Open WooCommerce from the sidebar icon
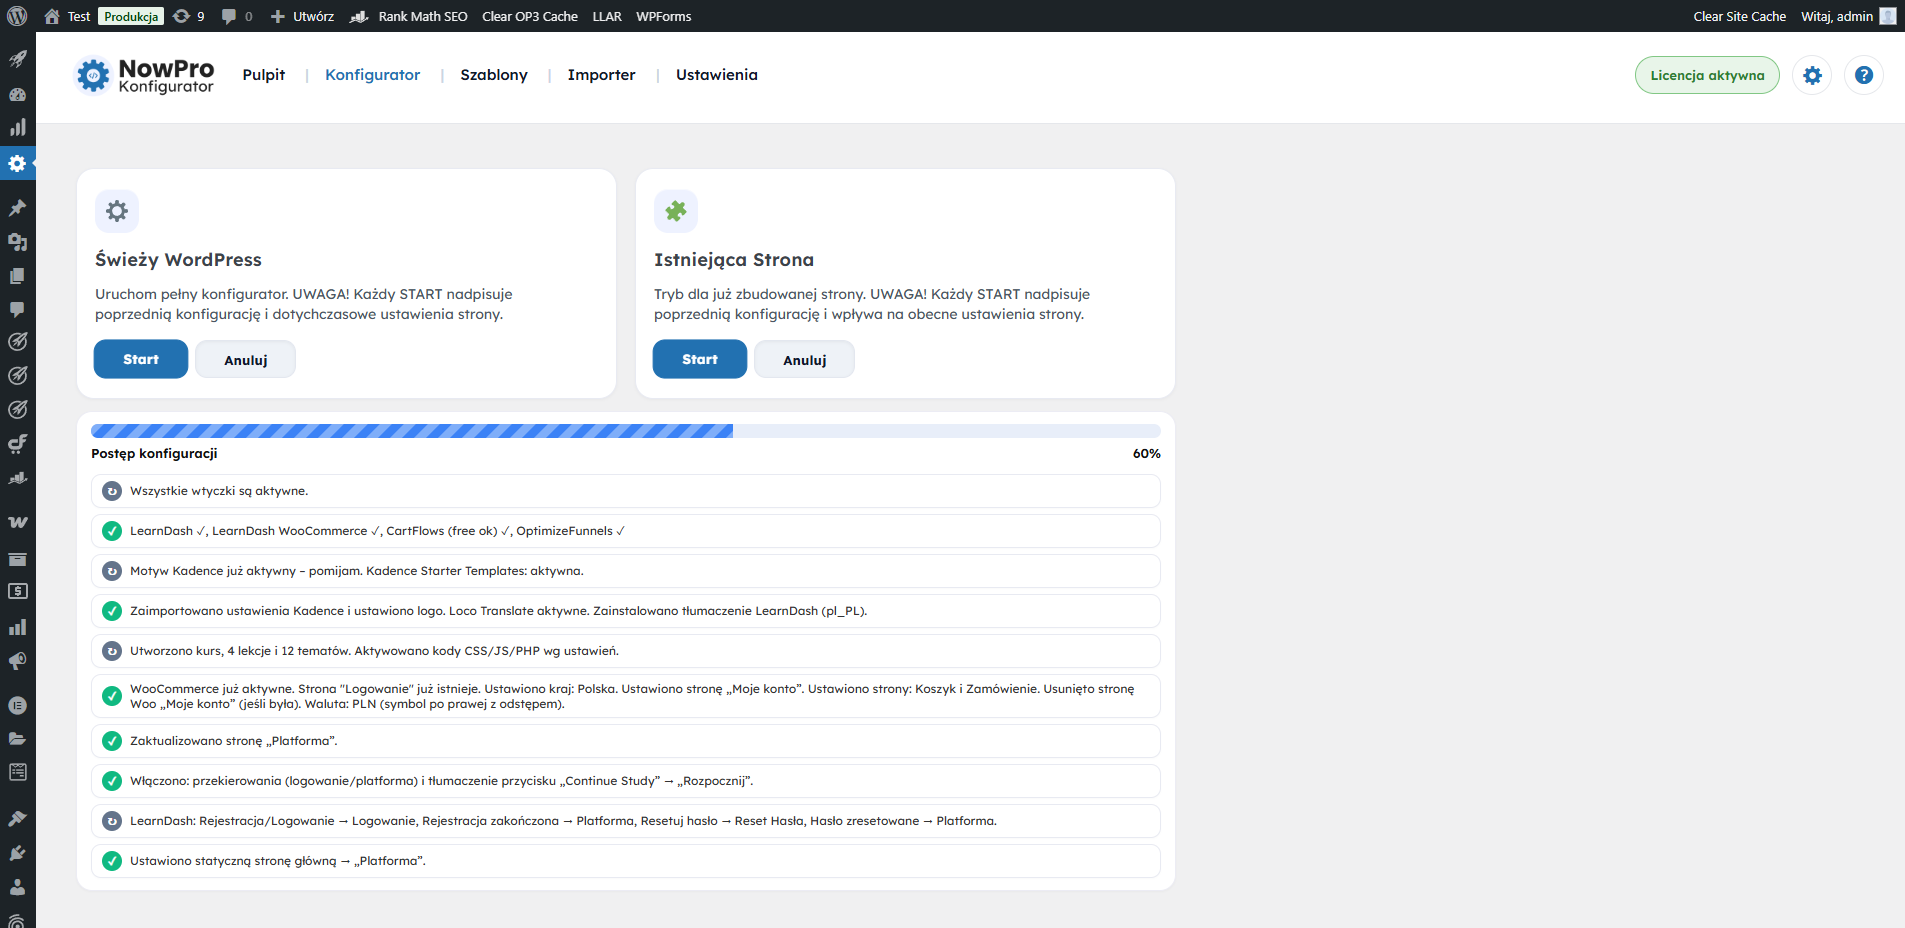Viewport: 1905px width, 928px height. coord(17,522)
